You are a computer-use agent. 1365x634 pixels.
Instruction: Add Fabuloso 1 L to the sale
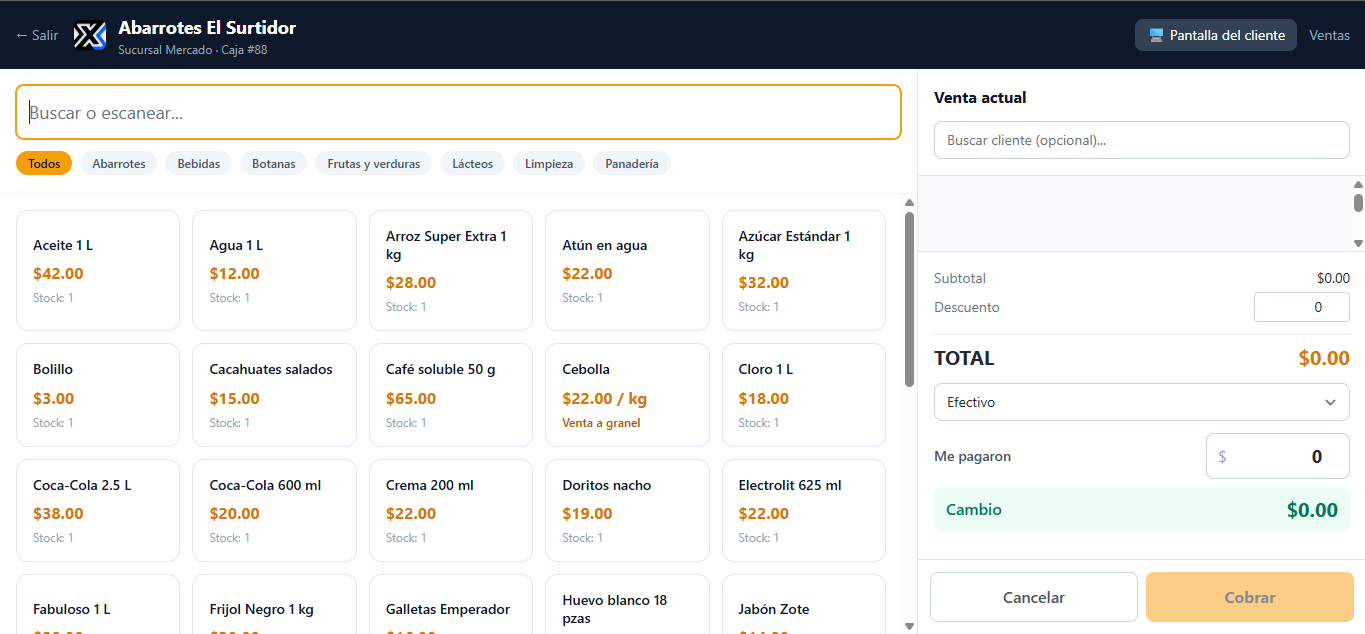click(98, 605)
